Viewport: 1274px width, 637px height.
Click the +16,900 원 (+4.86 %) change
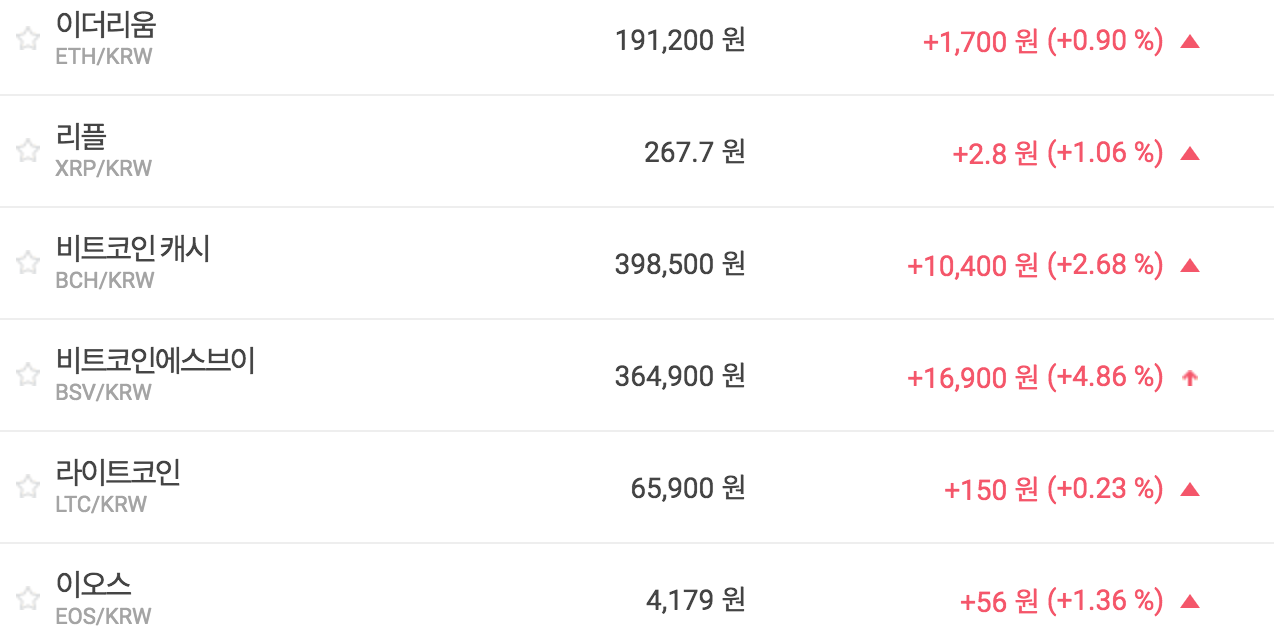[1035, 377]
